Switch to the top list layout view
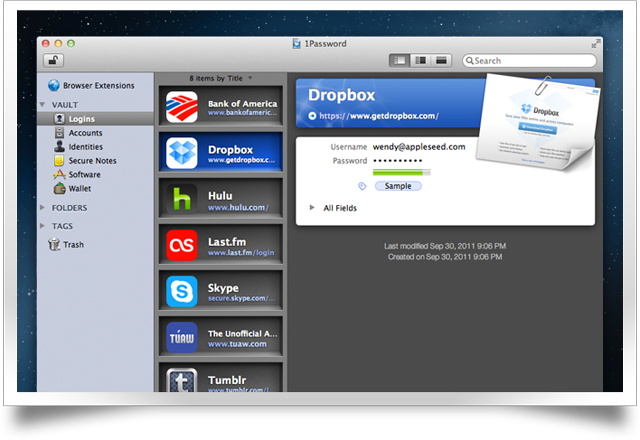This screenshot has width=640, height=440. tap(441, 61)
